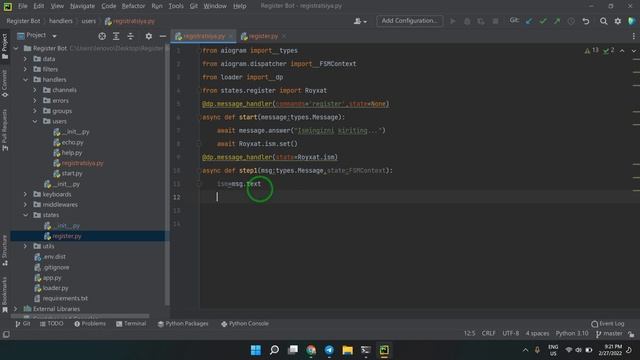640x360 pixels.
Task: Click the Debug bug icon in toolbar
Action: 467,21
